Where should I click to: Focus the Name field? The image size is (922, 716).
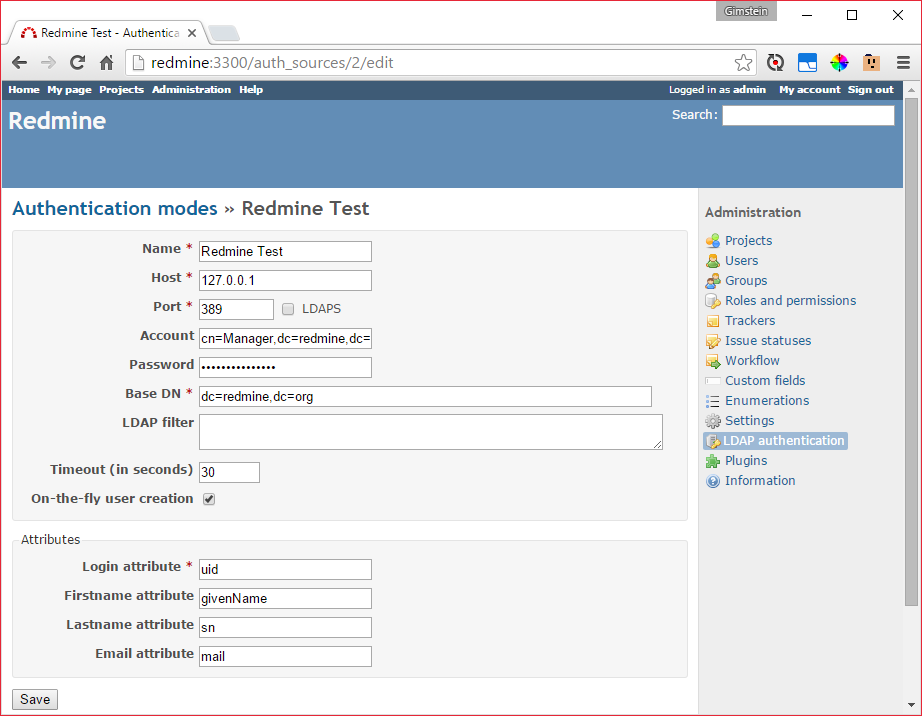pyautogui.click(x=285, y=252)
